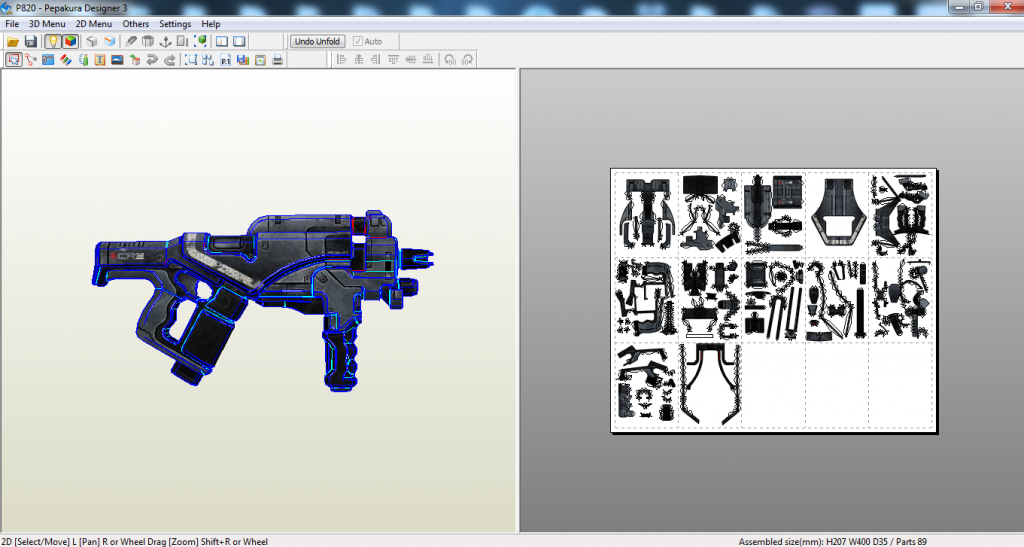1024x547 pixels.
Task: Select the Select/Move pointer tool
Action: click(13, 59)
